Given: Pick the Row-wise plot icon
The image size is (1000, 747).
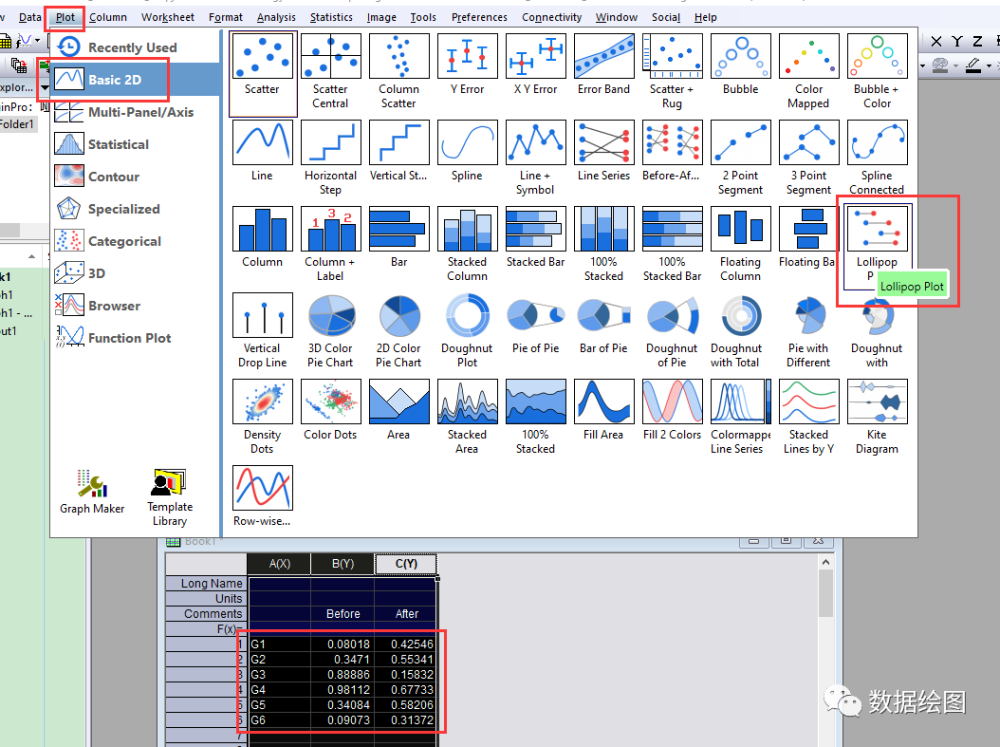Looking at the screenshot, I should [x=262, y=487].
